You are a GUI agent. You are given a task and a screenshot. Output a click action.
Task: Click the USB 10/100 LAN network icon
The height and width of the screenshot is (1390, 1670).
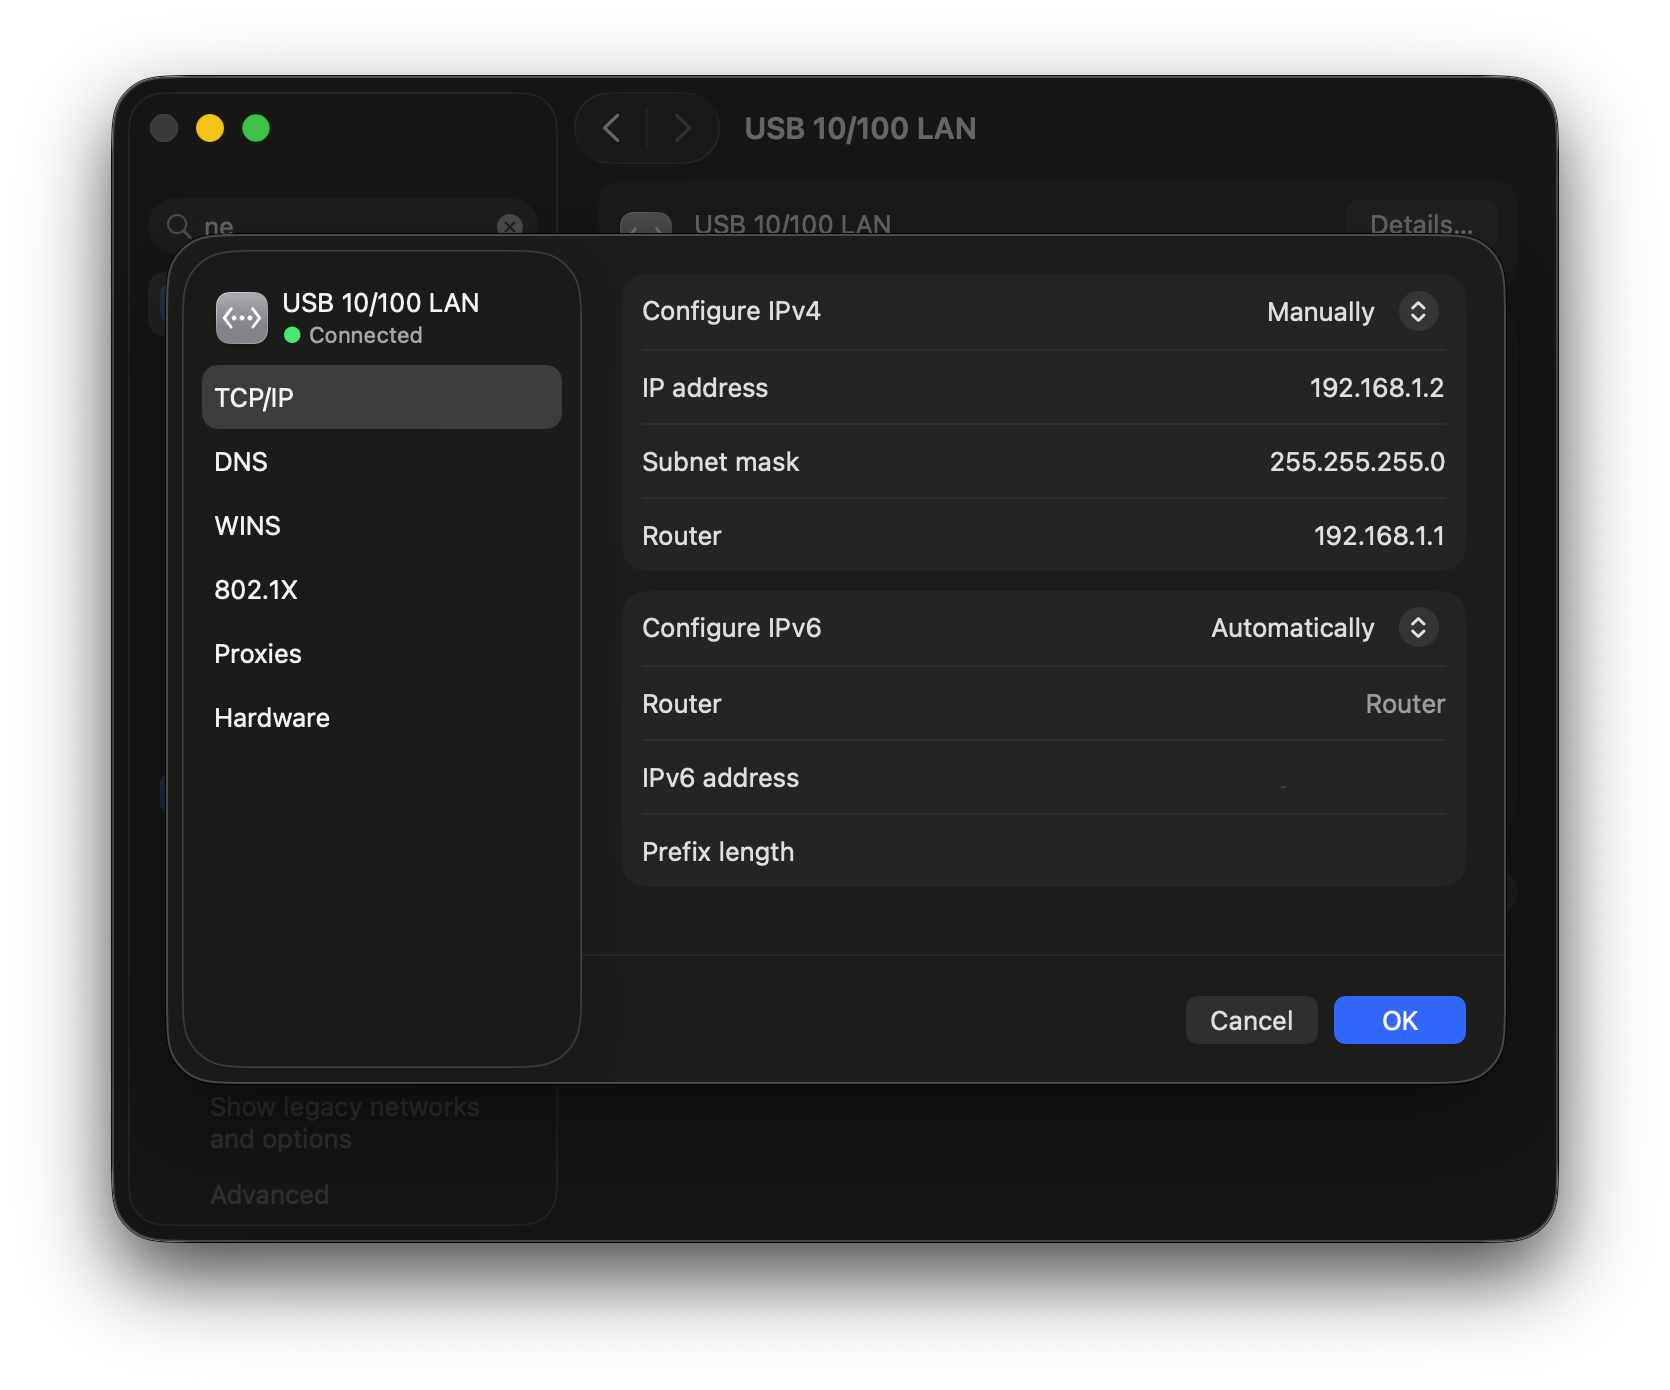pos(241,318)
